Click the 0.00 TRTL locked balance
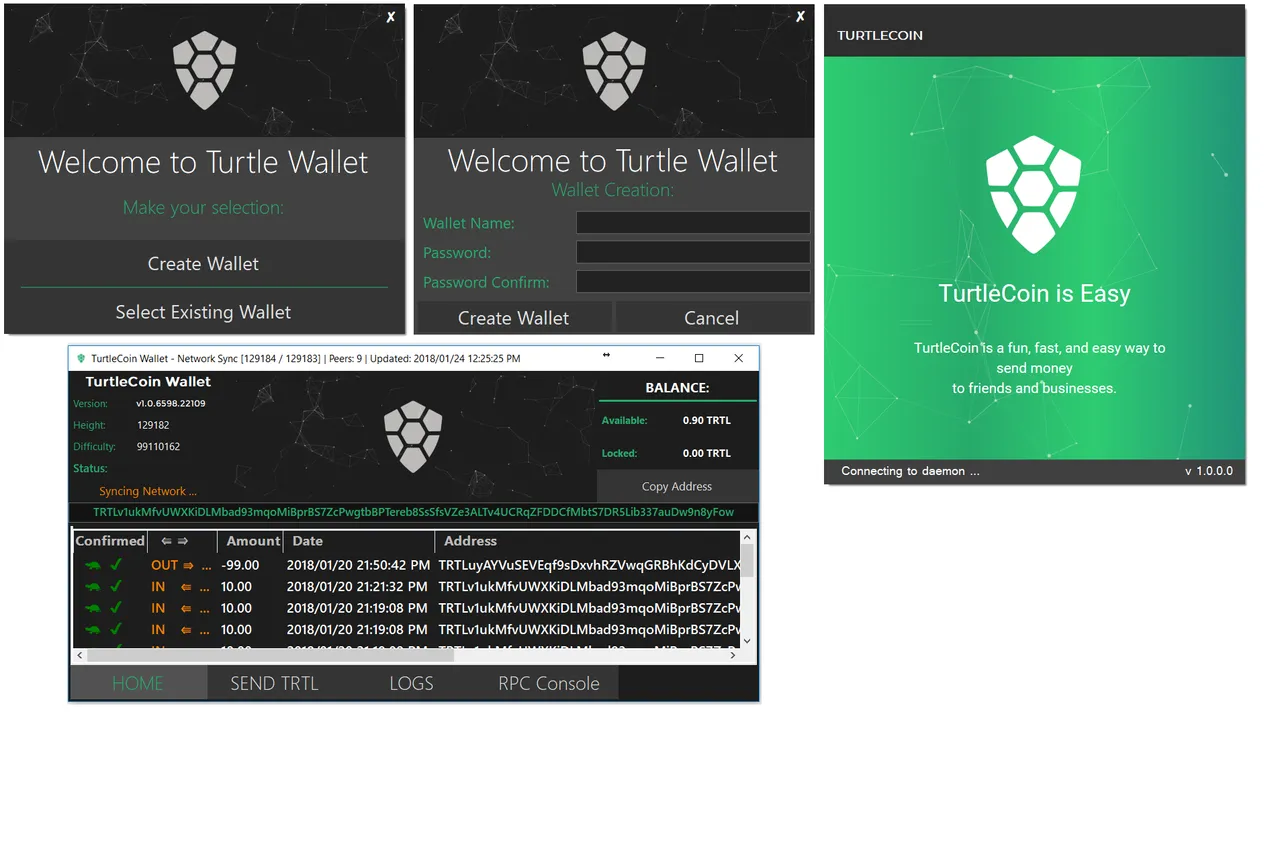This screenshot has height=868, width=1280. point(707,453)
